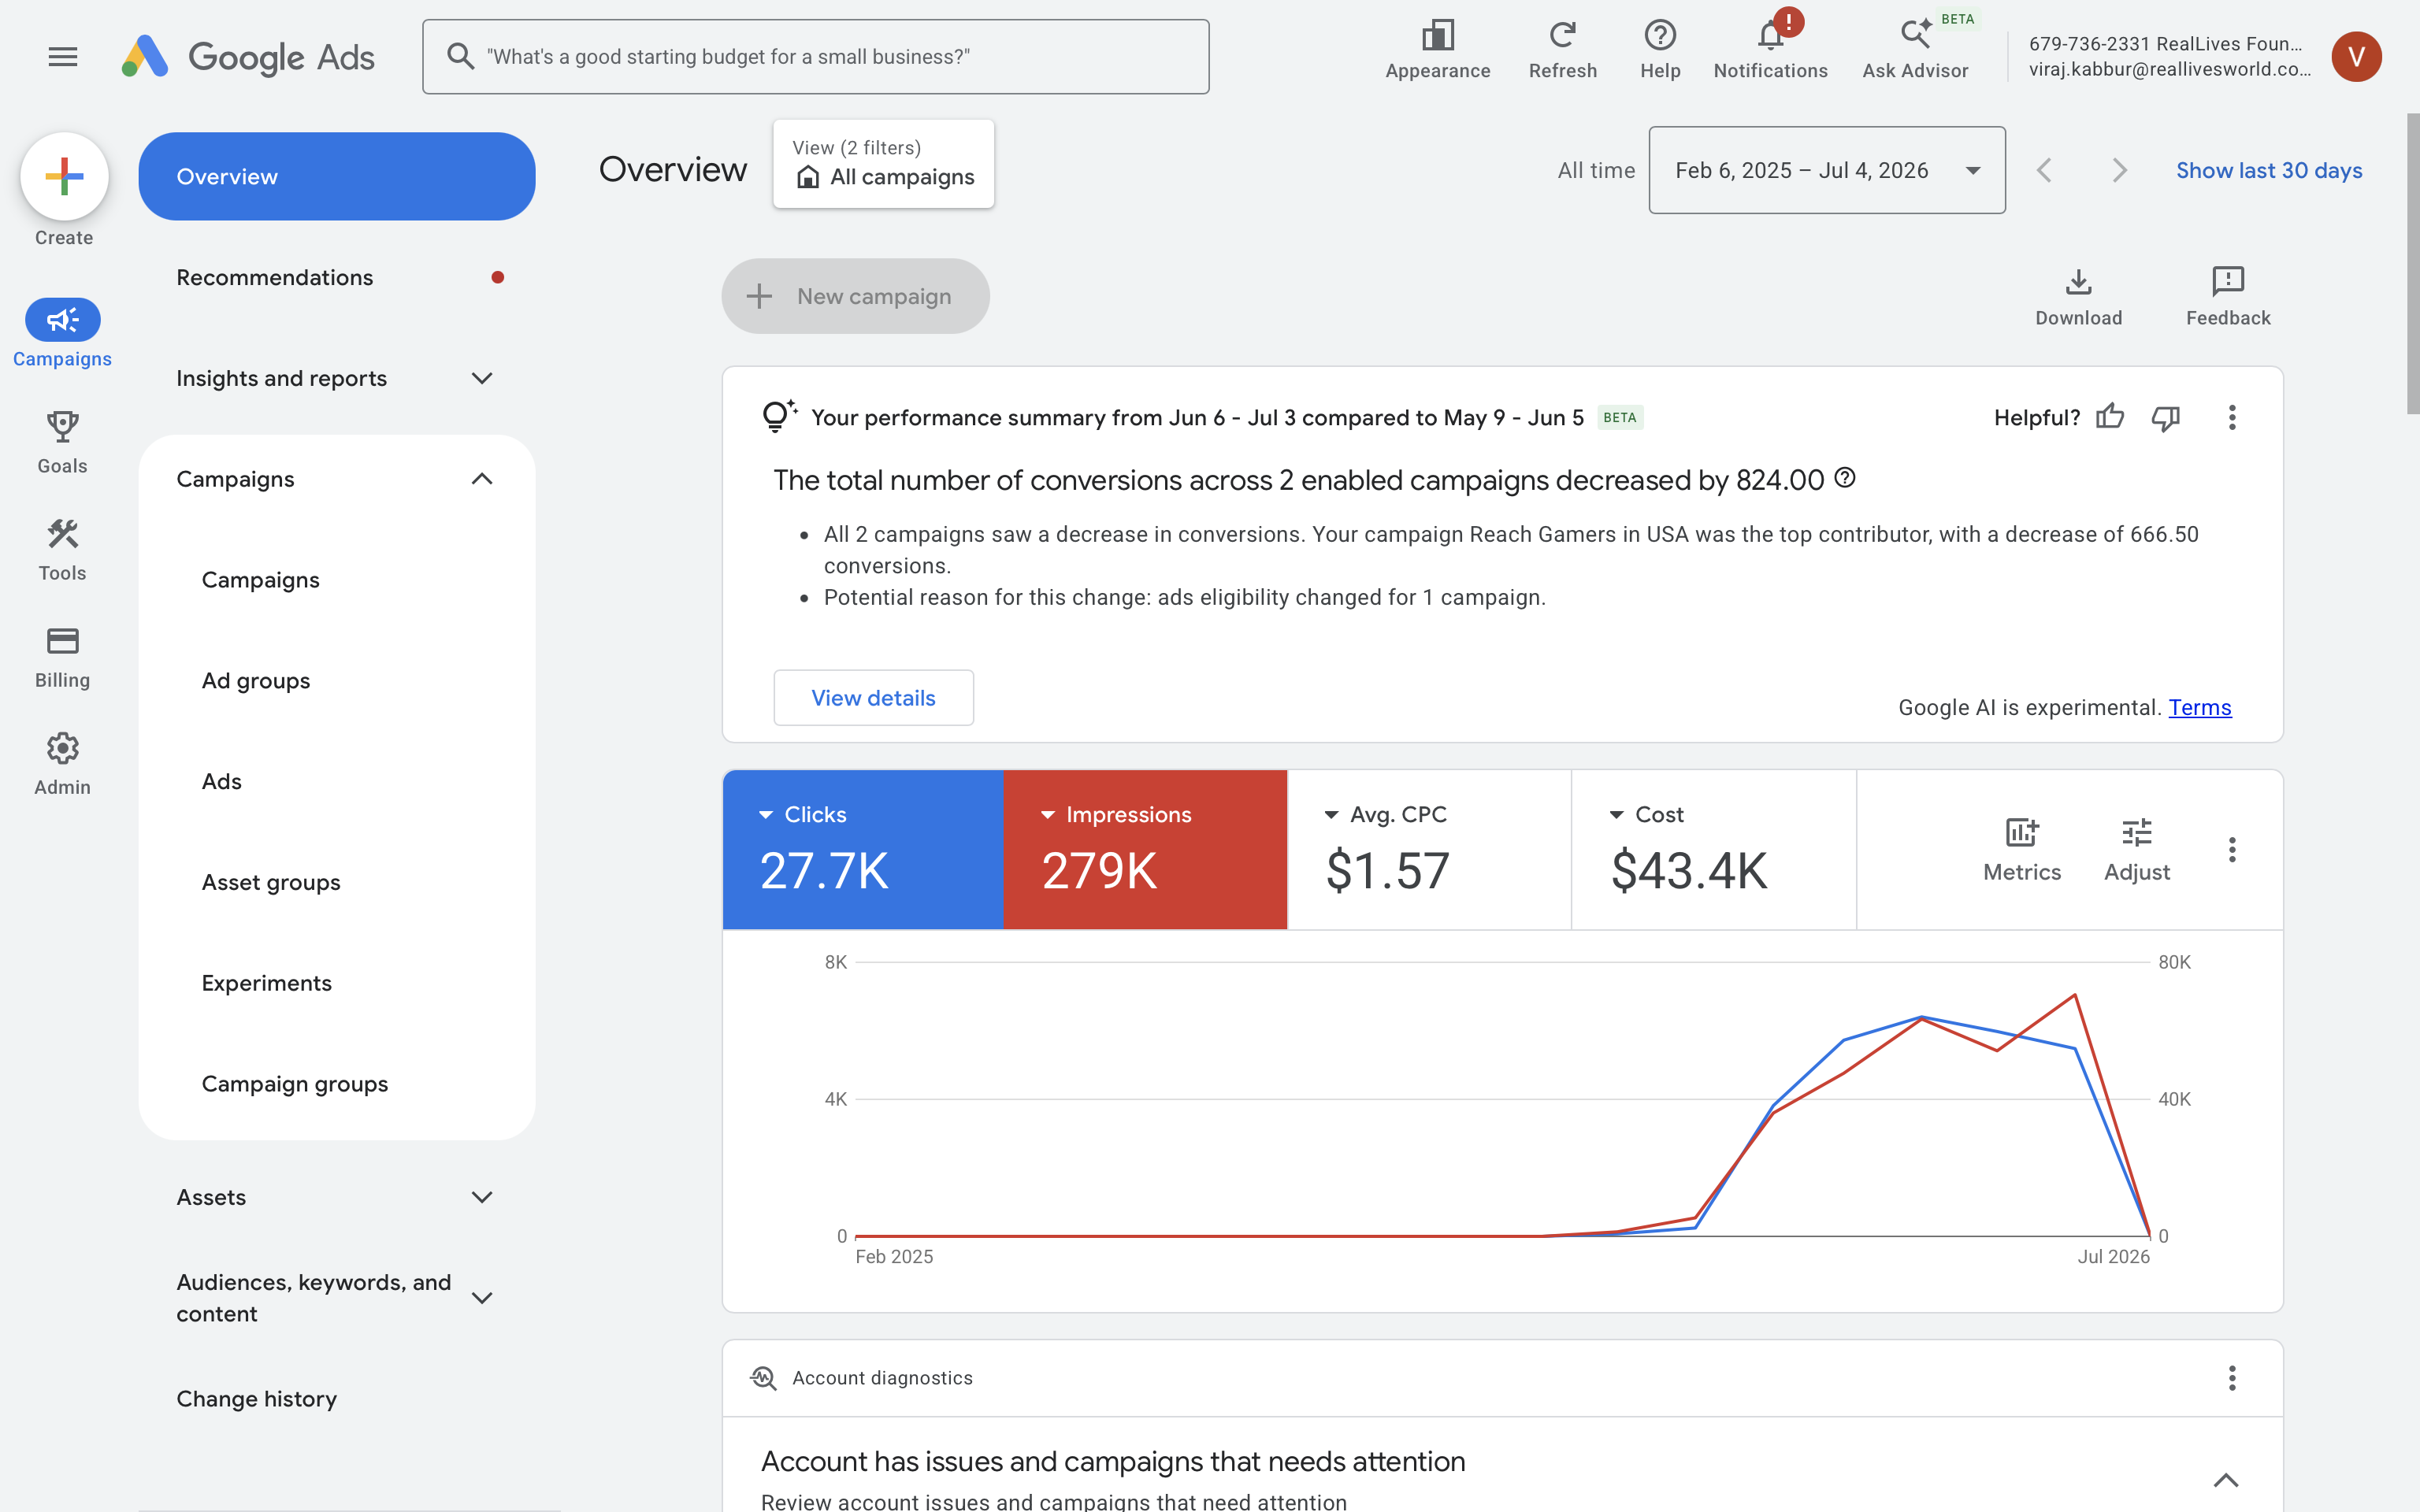The width and height of the screenshot is (2420, 1512).
Task: Click Show last 30 days link
Action: click(x=2268, y=170)
